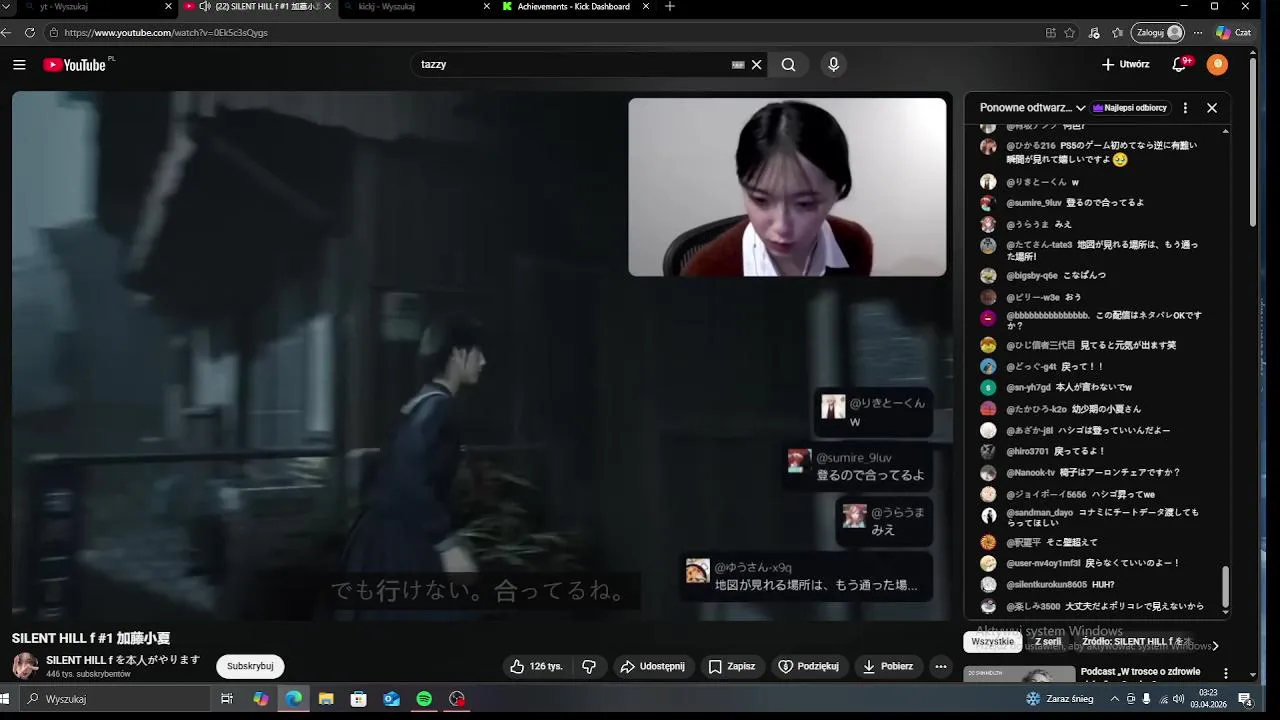1280x720 pixels.
Task: Open Task View on the taskbar
Action: click(227, 699)
